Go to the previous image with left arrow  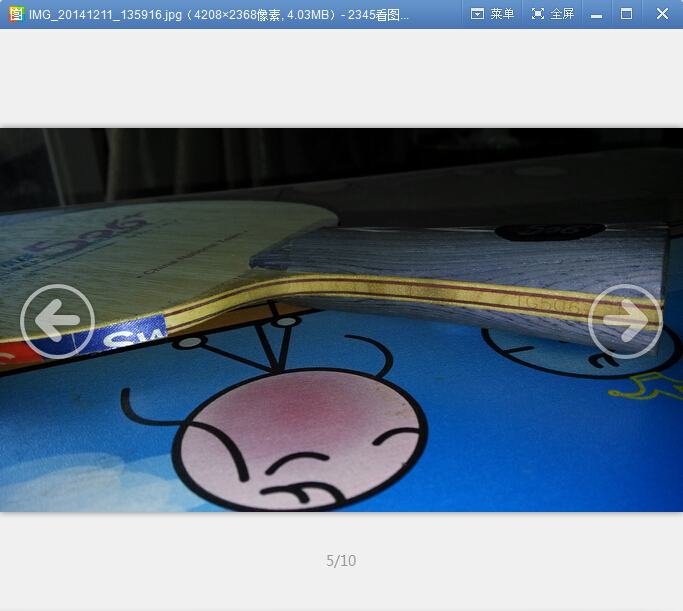57,321
